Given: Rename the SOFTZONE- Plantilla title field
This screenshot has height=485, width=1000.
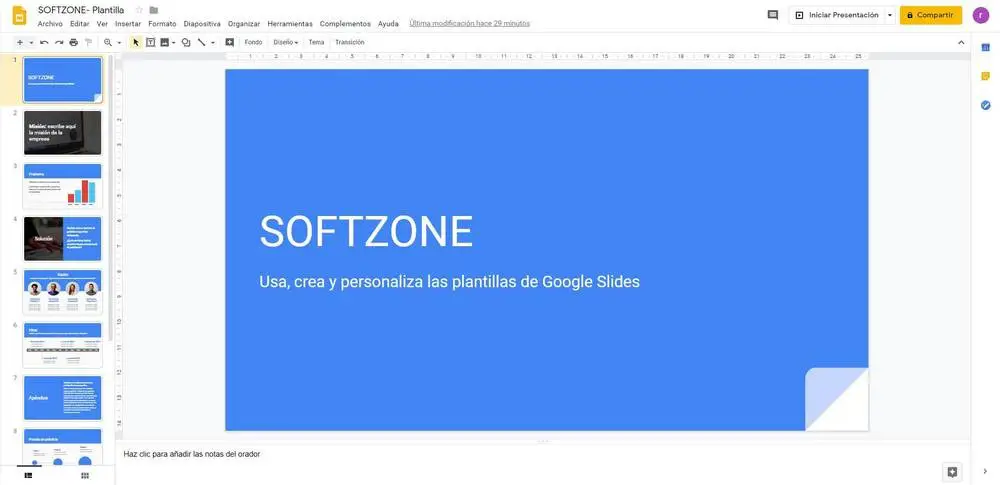Looking at the screenshot, I should [x=81, y=10].
